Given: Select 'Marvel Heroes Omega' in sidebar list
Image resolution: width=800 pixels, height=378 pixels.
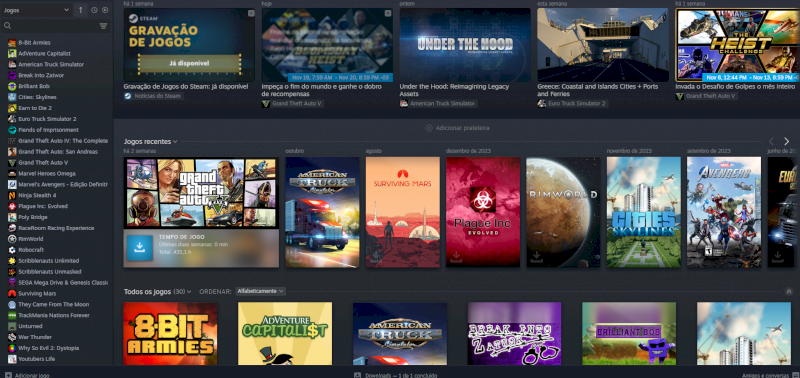Looking at the screenshot, I should 47,173.
